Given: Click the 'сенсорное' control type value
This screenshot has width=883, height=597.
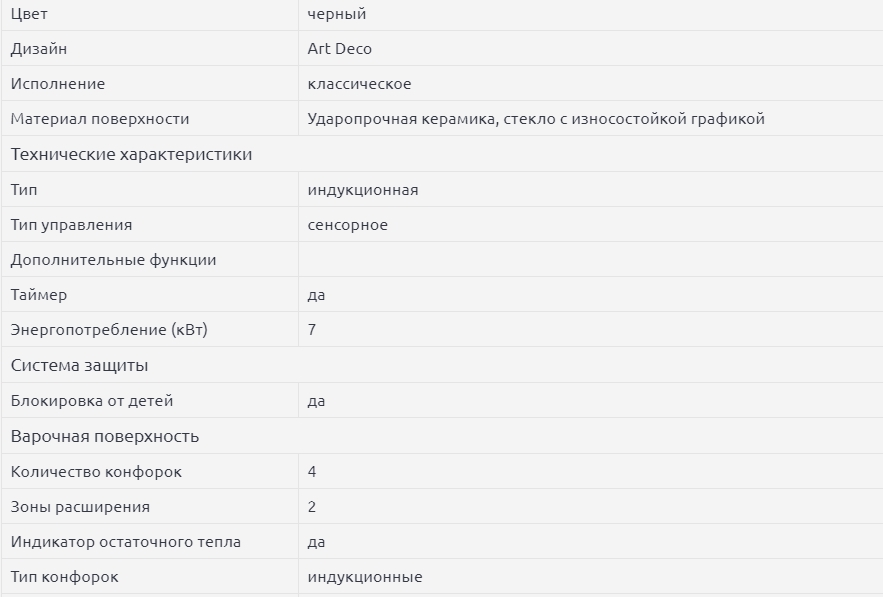Looking at the screenshot, I should tap(348, 225).
